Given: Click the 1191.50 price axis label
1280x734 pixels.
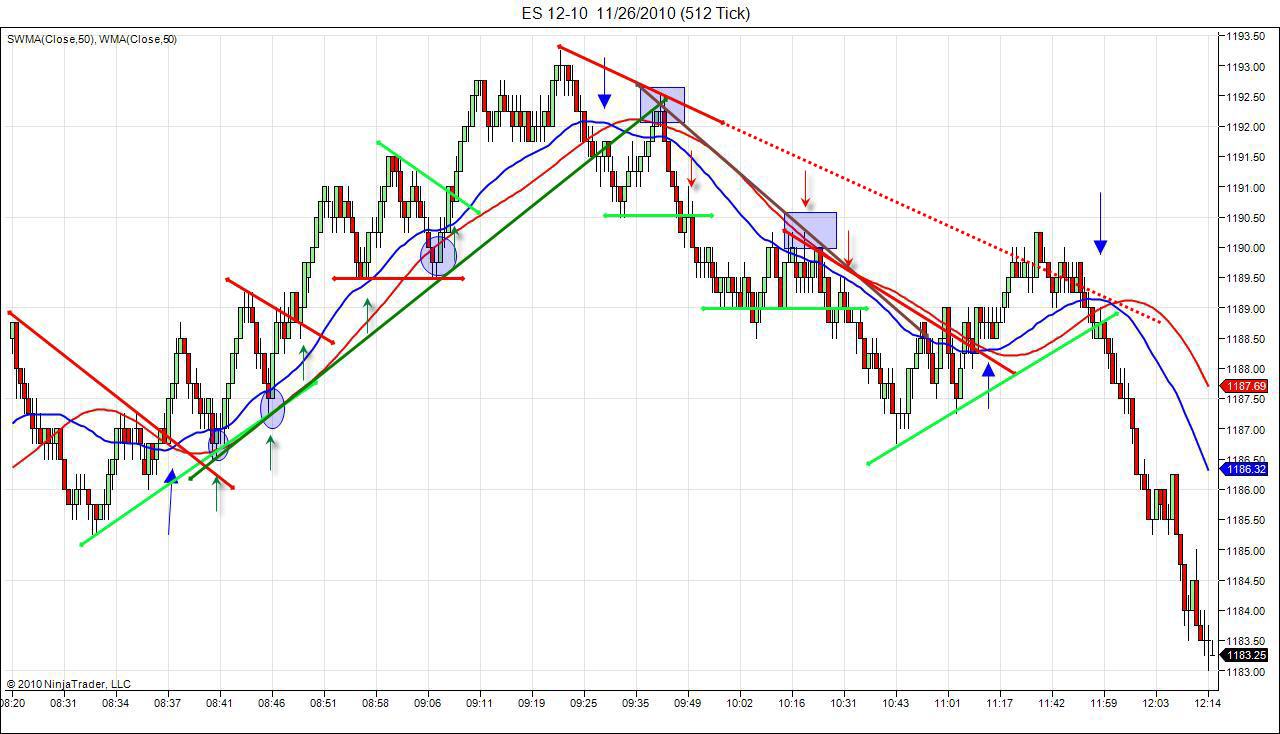Looking at the screenshot, I should coord(1246,158).
